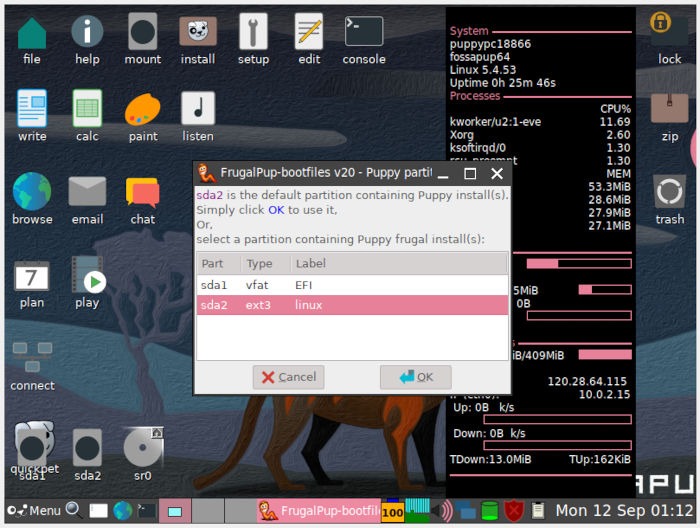Switch to the first pink desktop pager
This screenshot has width=700, height=528.
click(175, 511)
